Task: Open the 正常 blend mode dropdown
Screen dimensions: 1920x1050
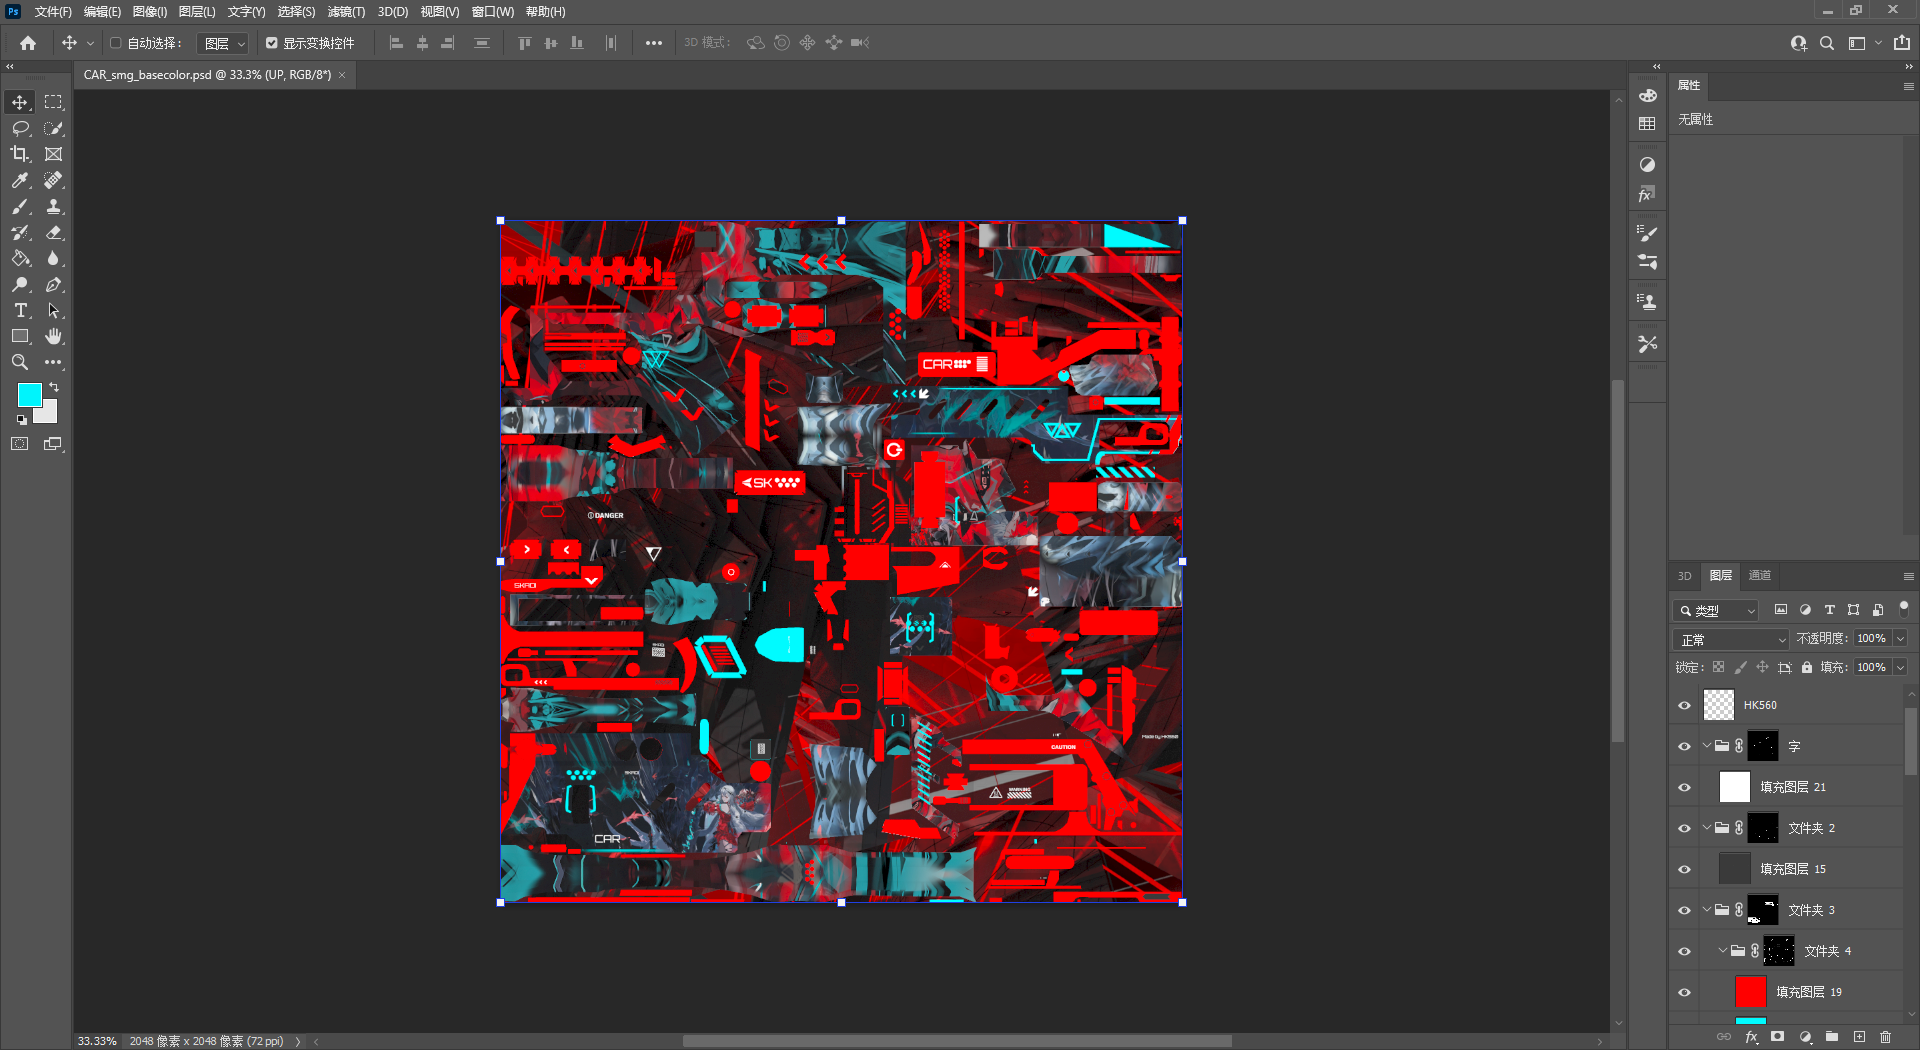Action: coord(1732,639)
